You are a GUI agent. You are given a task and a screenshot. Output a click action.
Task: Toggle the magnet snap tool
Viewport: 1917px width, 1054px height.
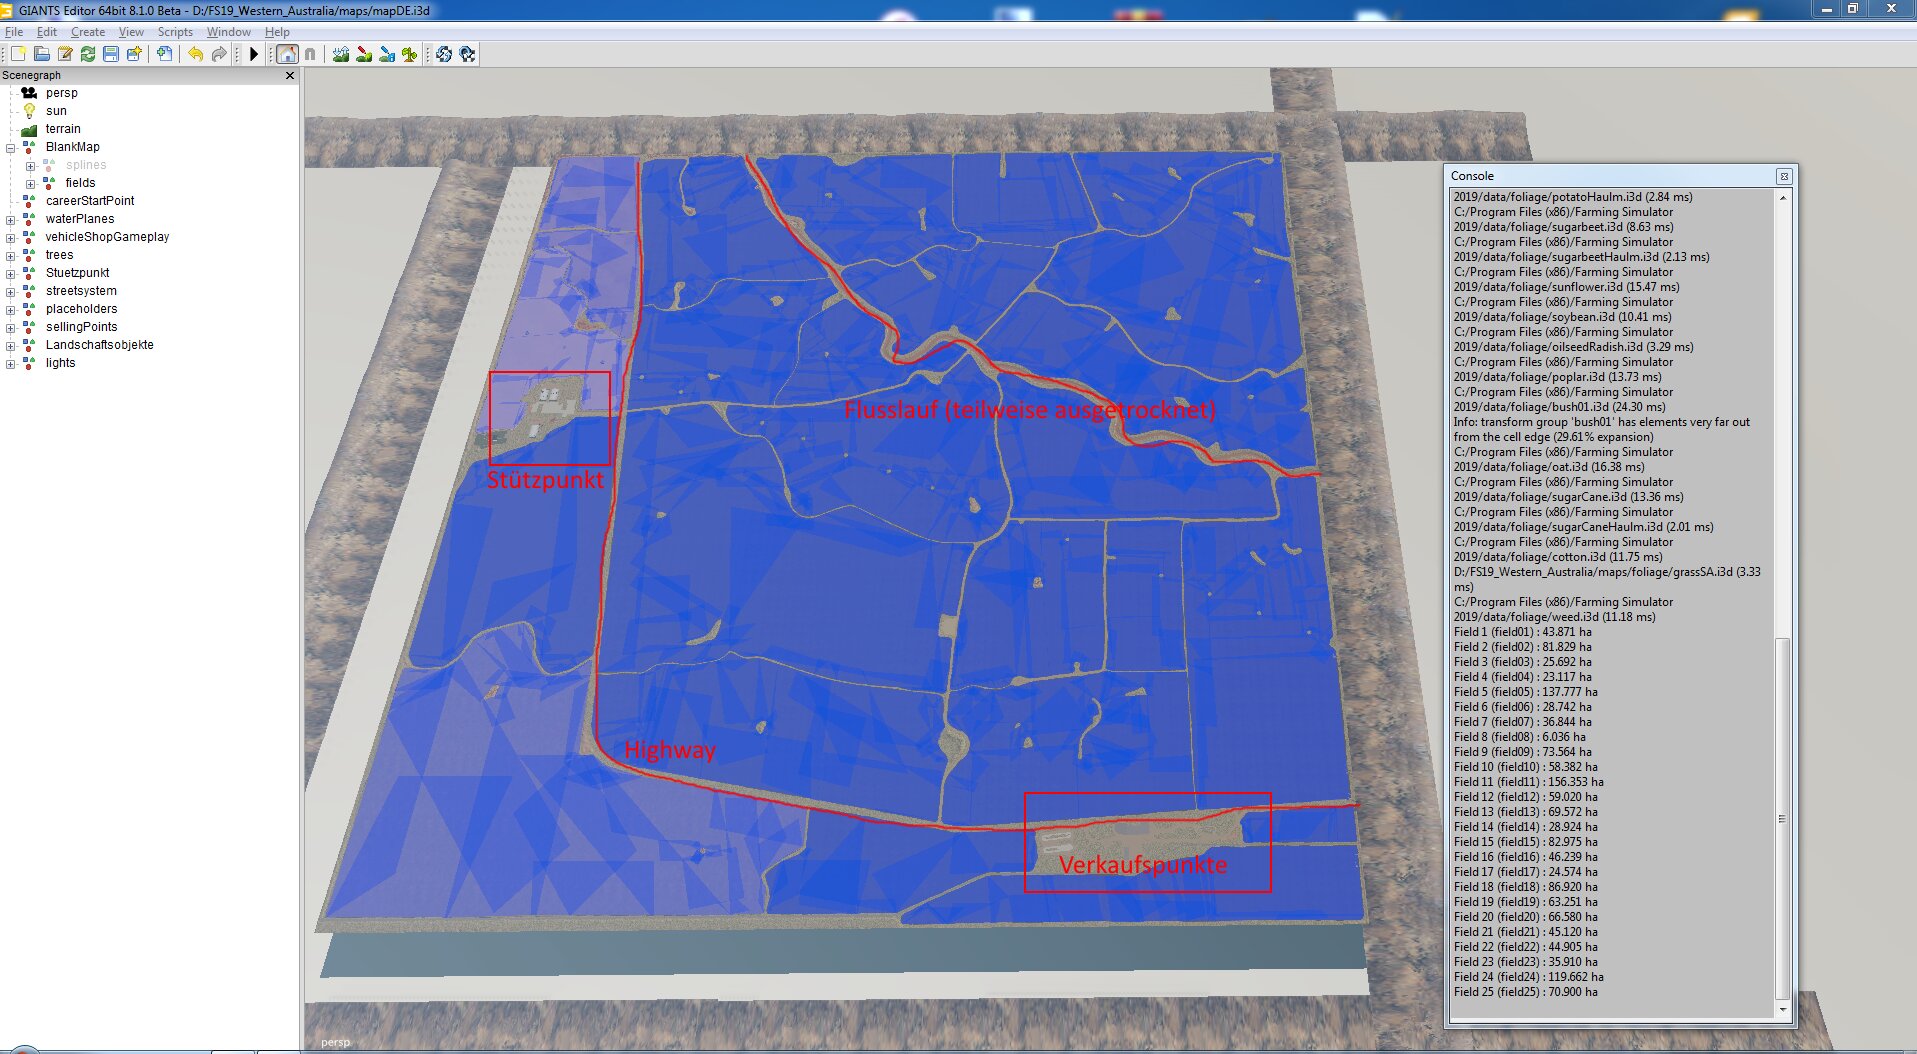tap(310, 54)
